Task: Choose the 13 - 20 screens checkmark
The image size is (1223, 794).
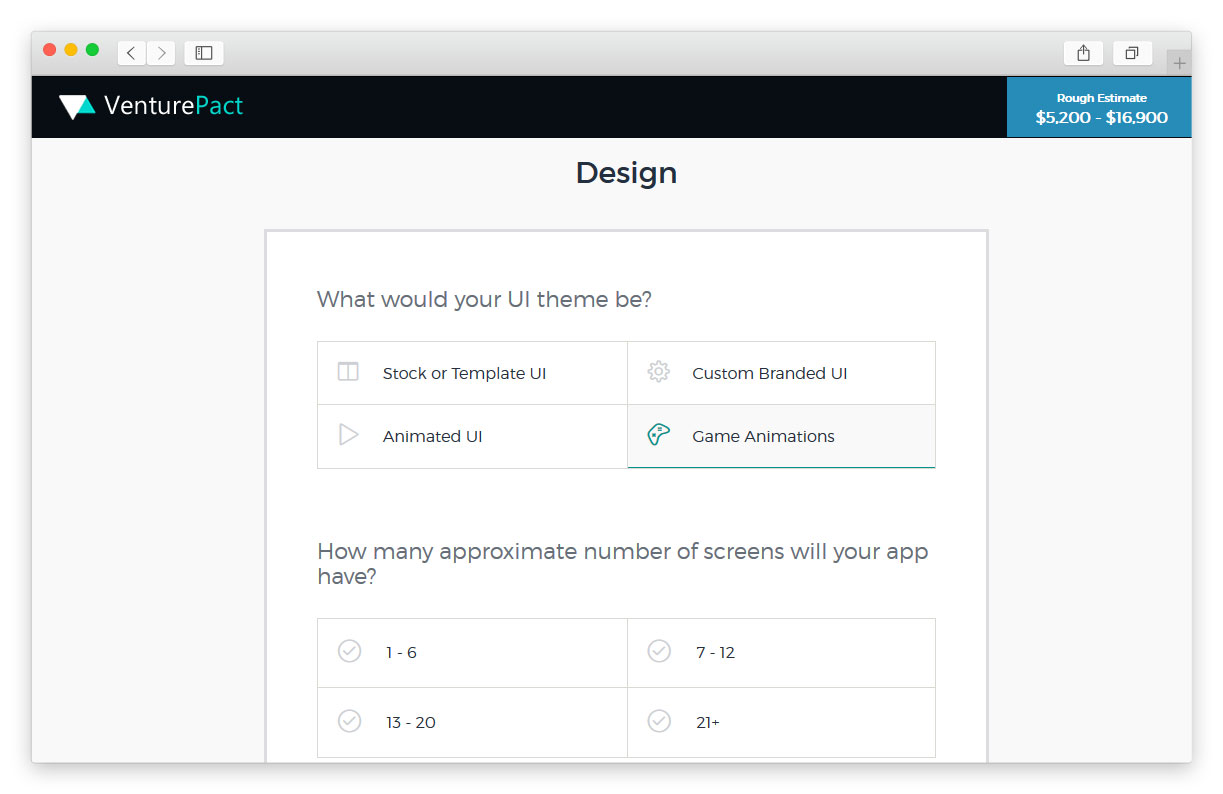Action: tap(349, 721)
